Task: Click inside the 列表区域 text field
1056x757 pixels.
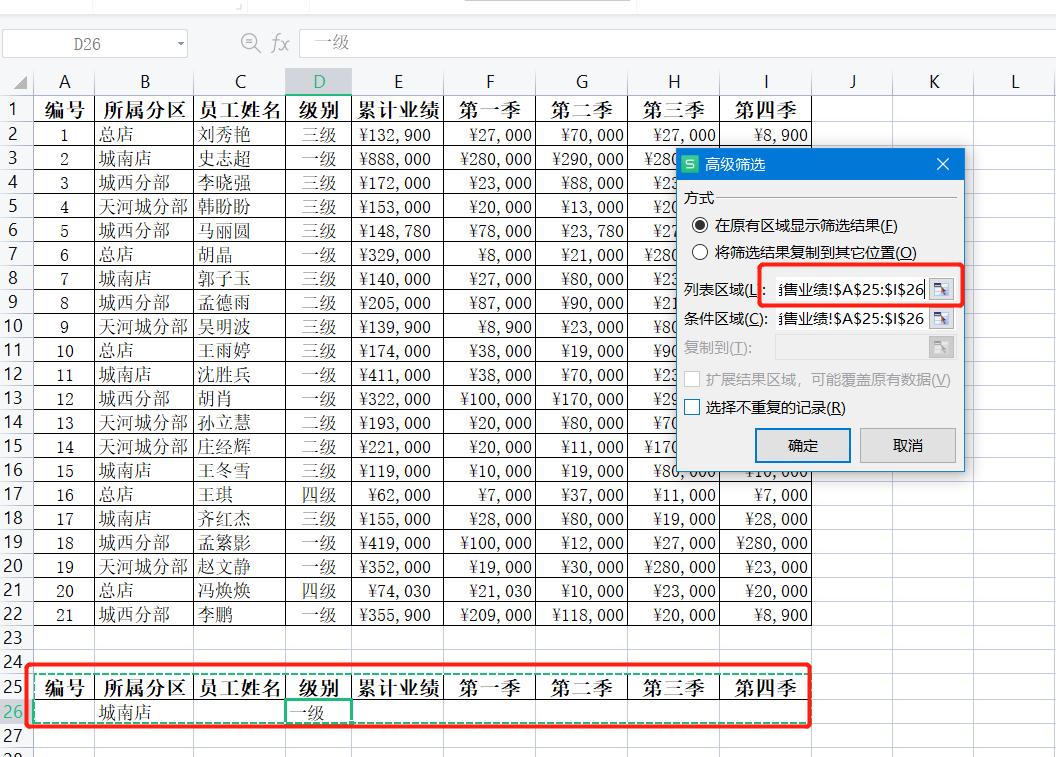Action: (850, 290)
